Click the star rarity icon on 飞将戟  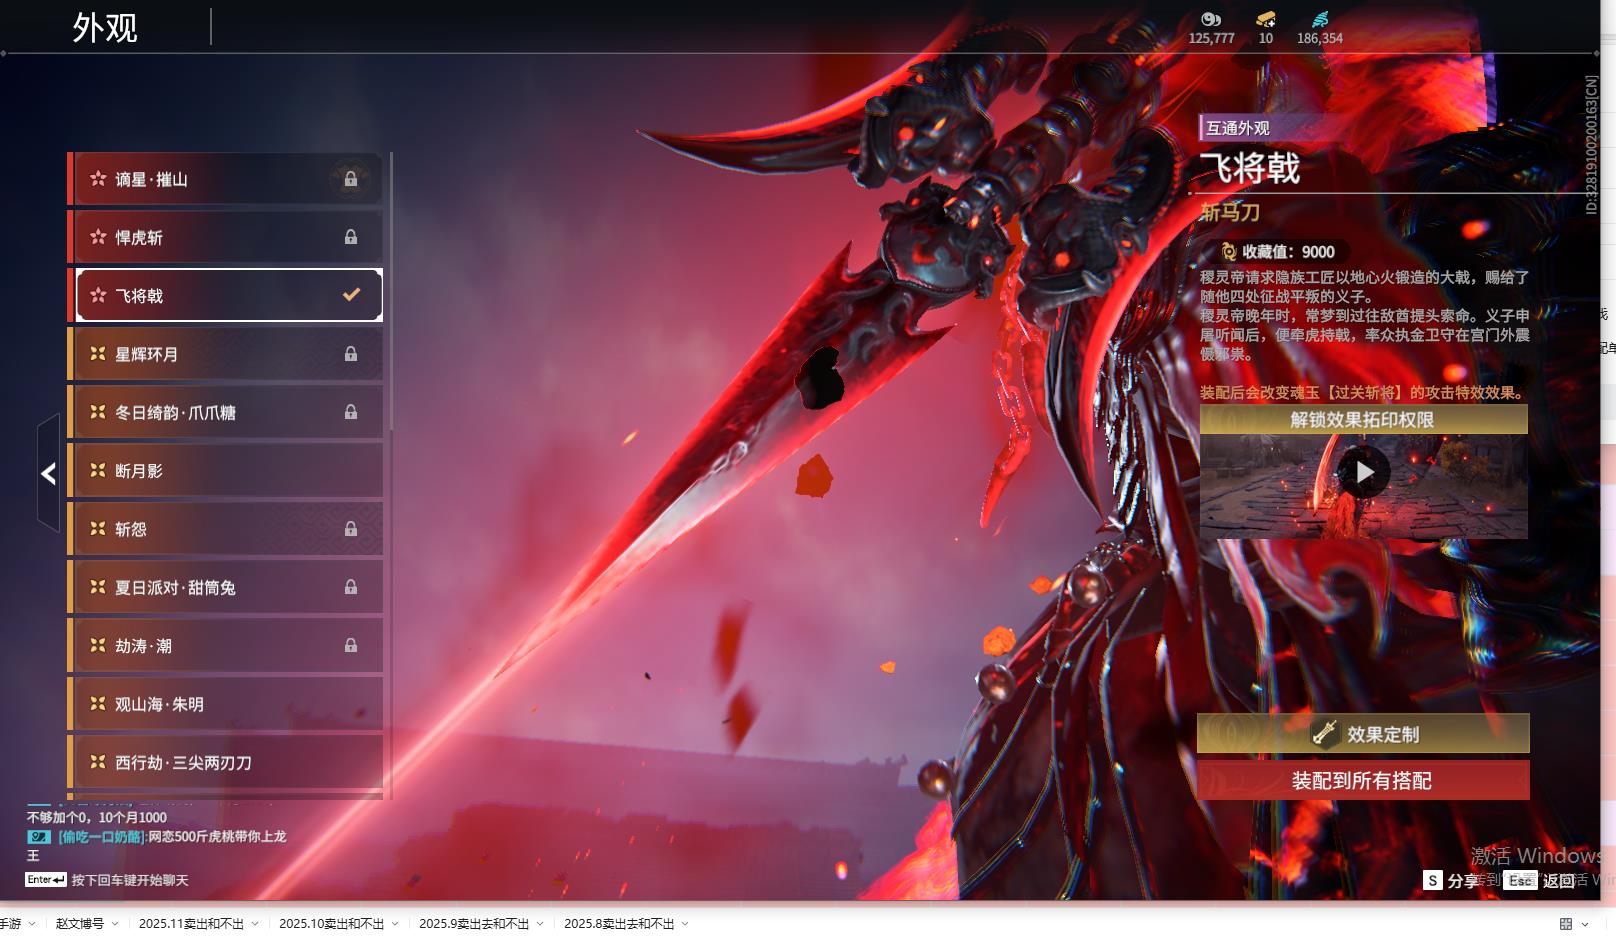(98, 295)
